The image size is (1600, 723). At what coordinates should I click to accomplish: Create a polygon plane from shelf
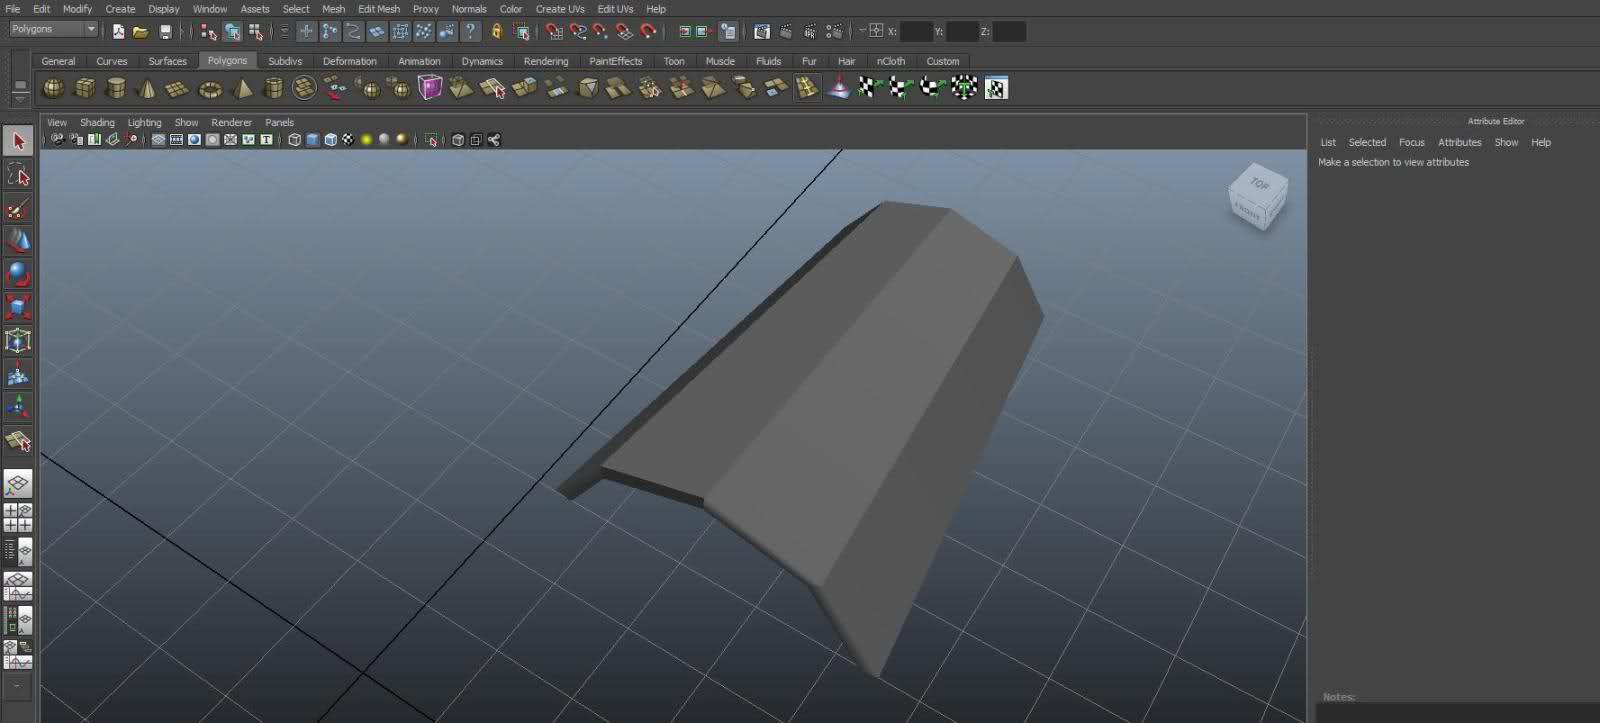[178, 89]
